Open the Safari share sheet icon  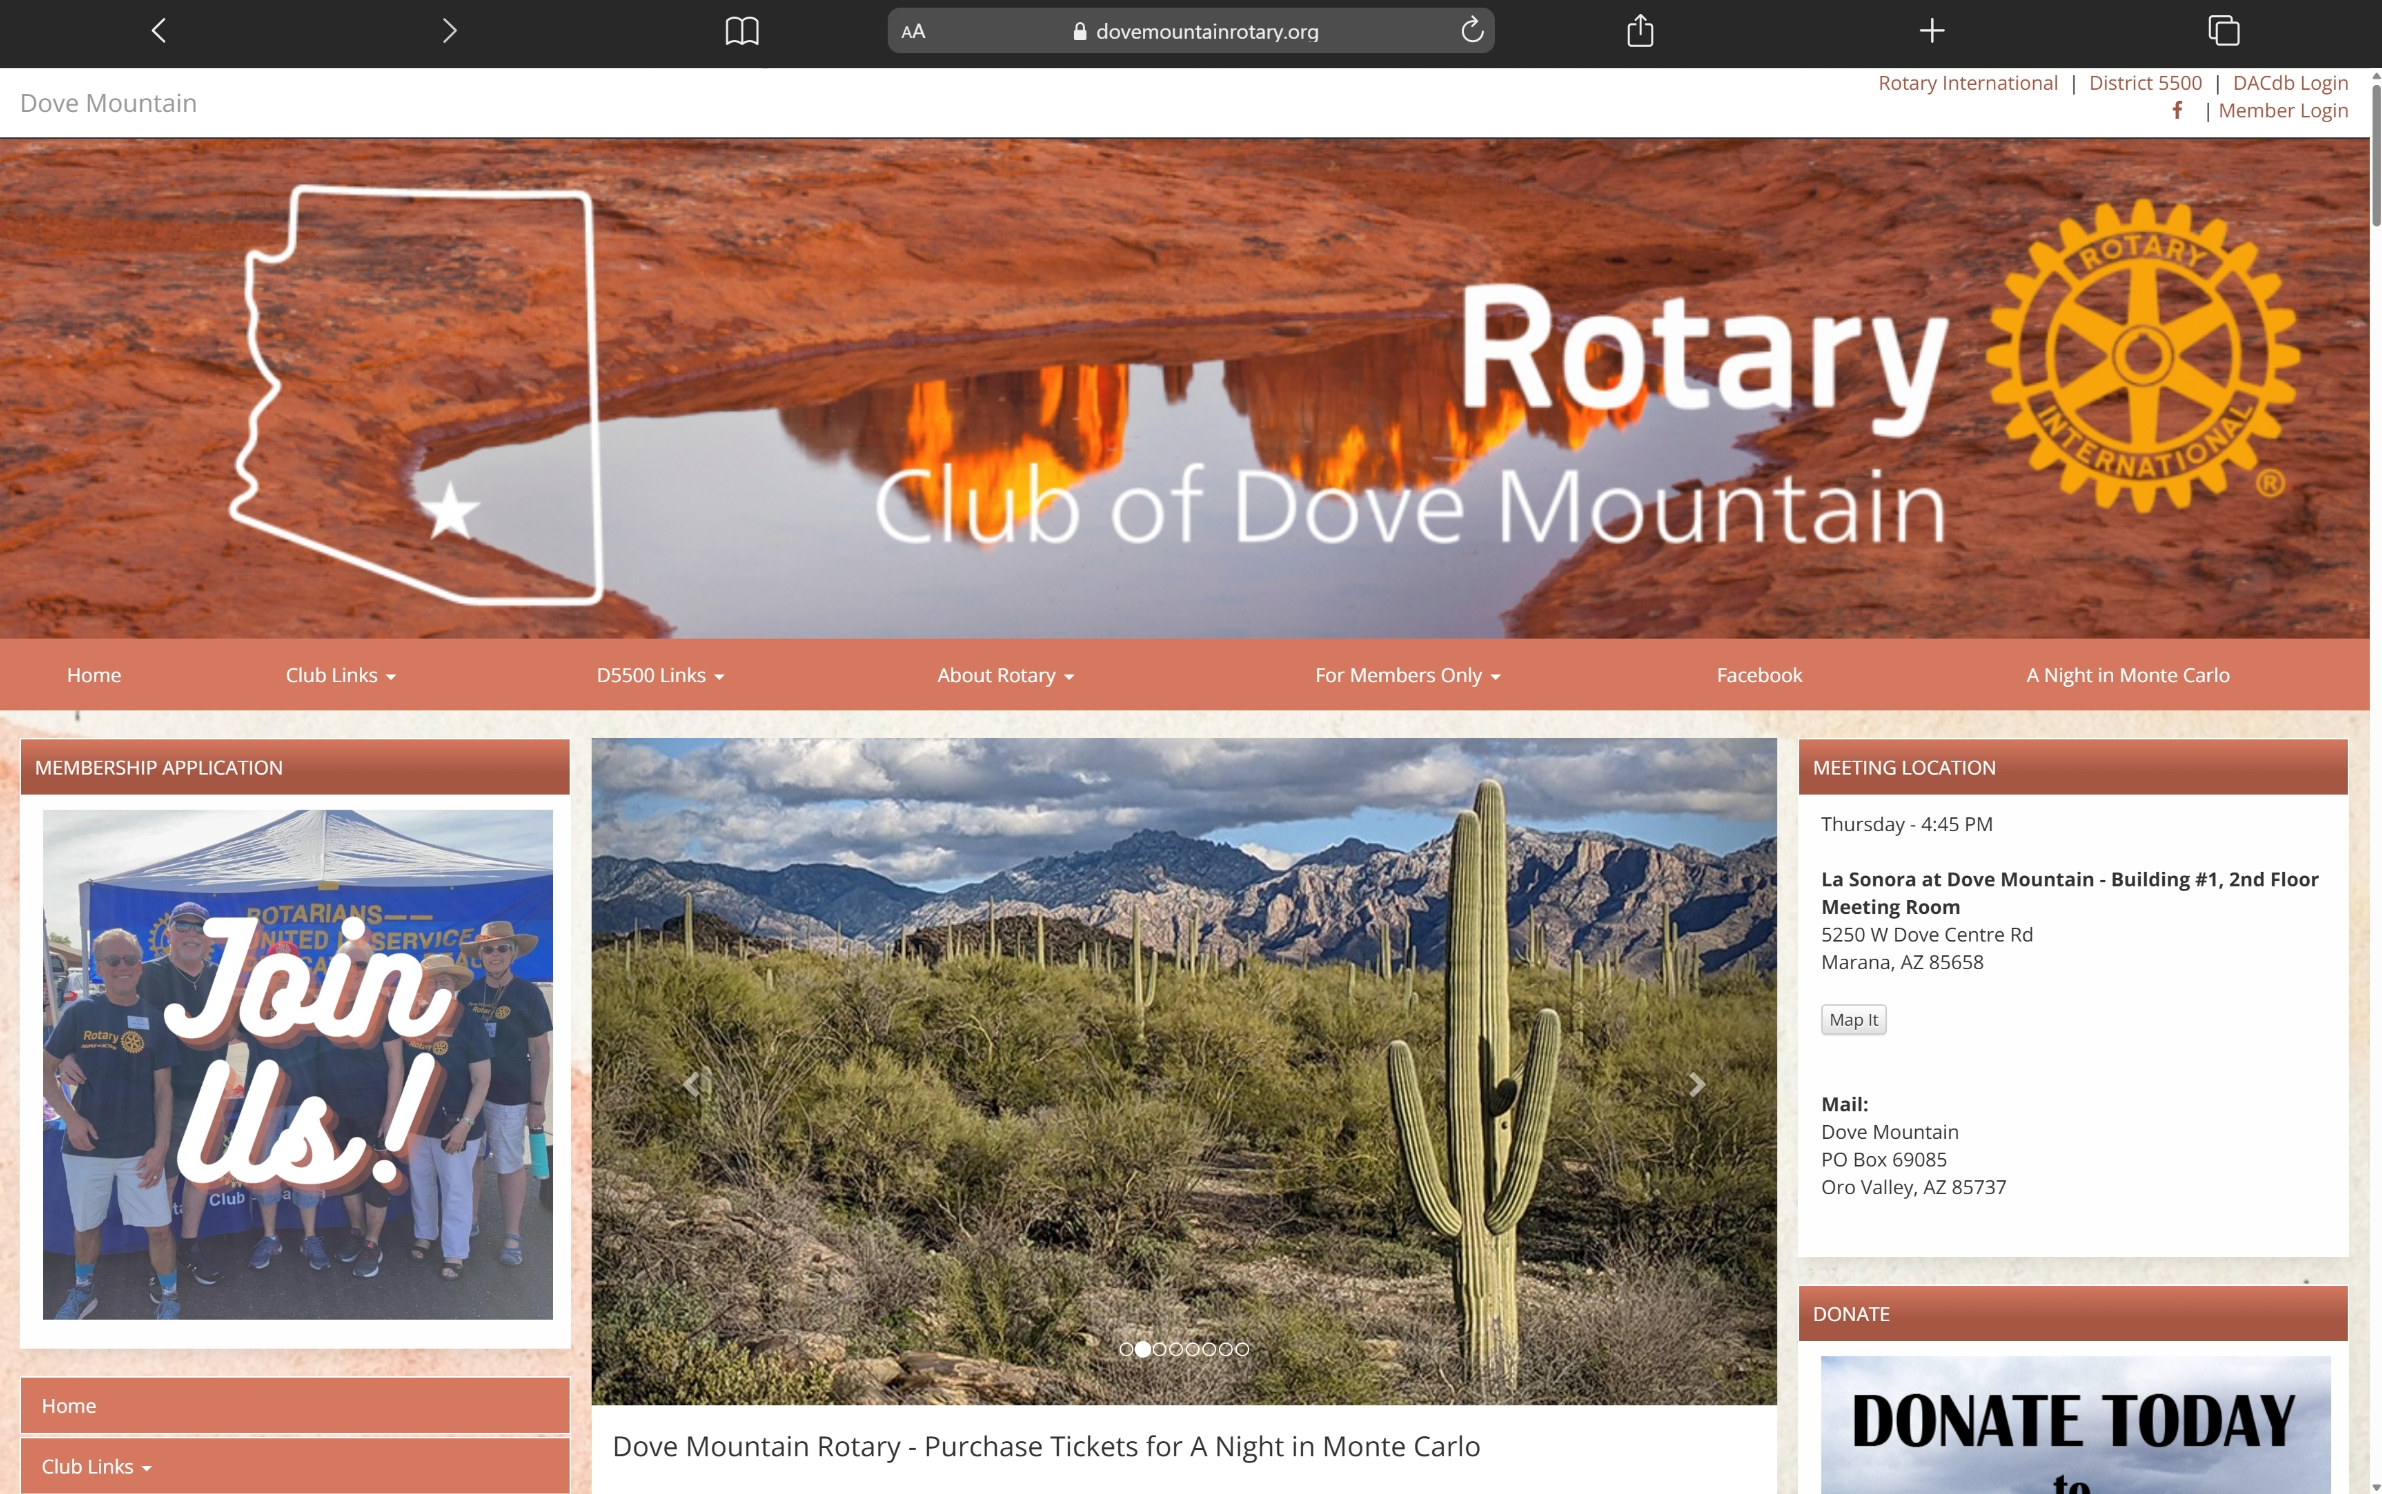1640,30
